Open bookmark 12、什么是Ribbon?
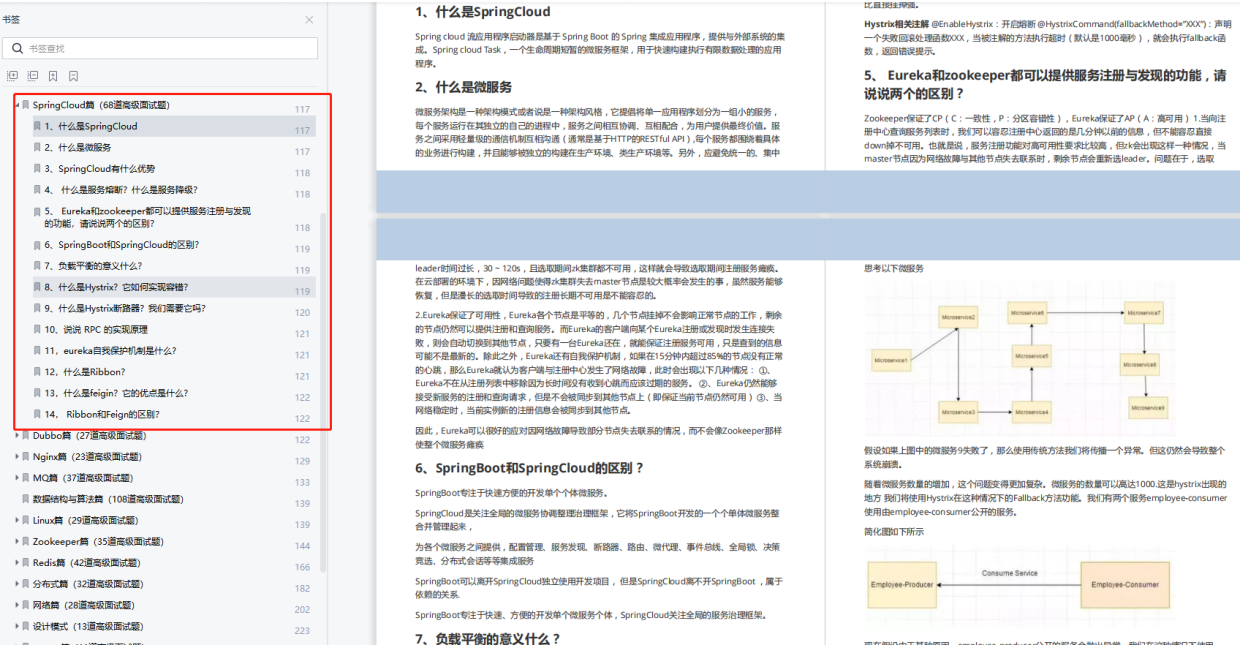 coord(84,372)
